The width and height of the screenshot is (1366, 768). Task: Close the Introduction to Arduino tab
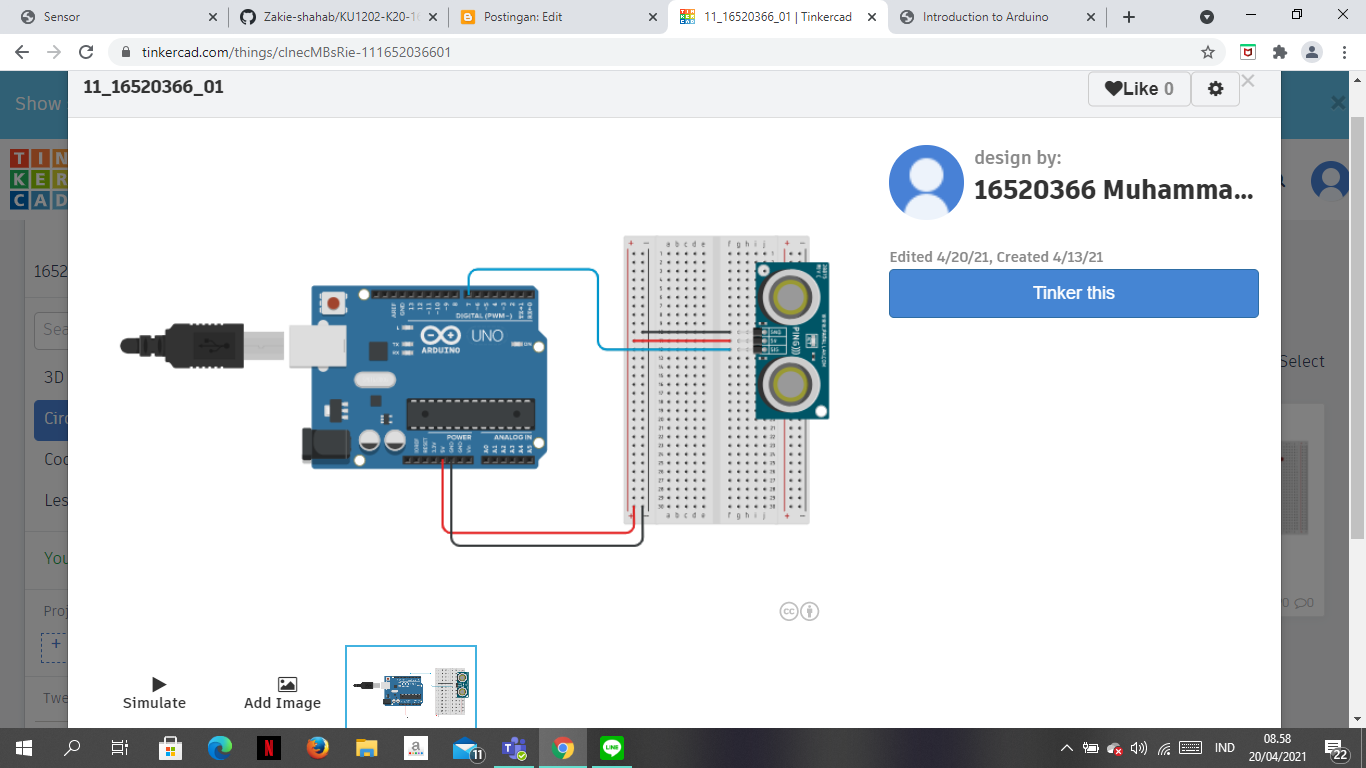[1091, 17]
